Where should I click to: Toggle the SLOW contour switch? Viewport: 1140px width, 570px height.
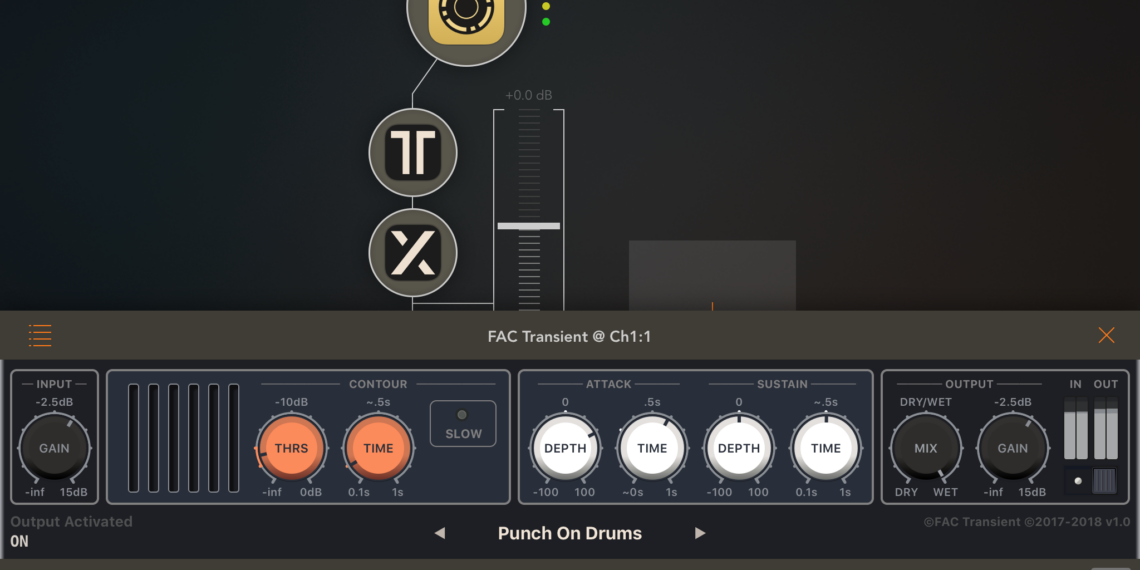463,424
